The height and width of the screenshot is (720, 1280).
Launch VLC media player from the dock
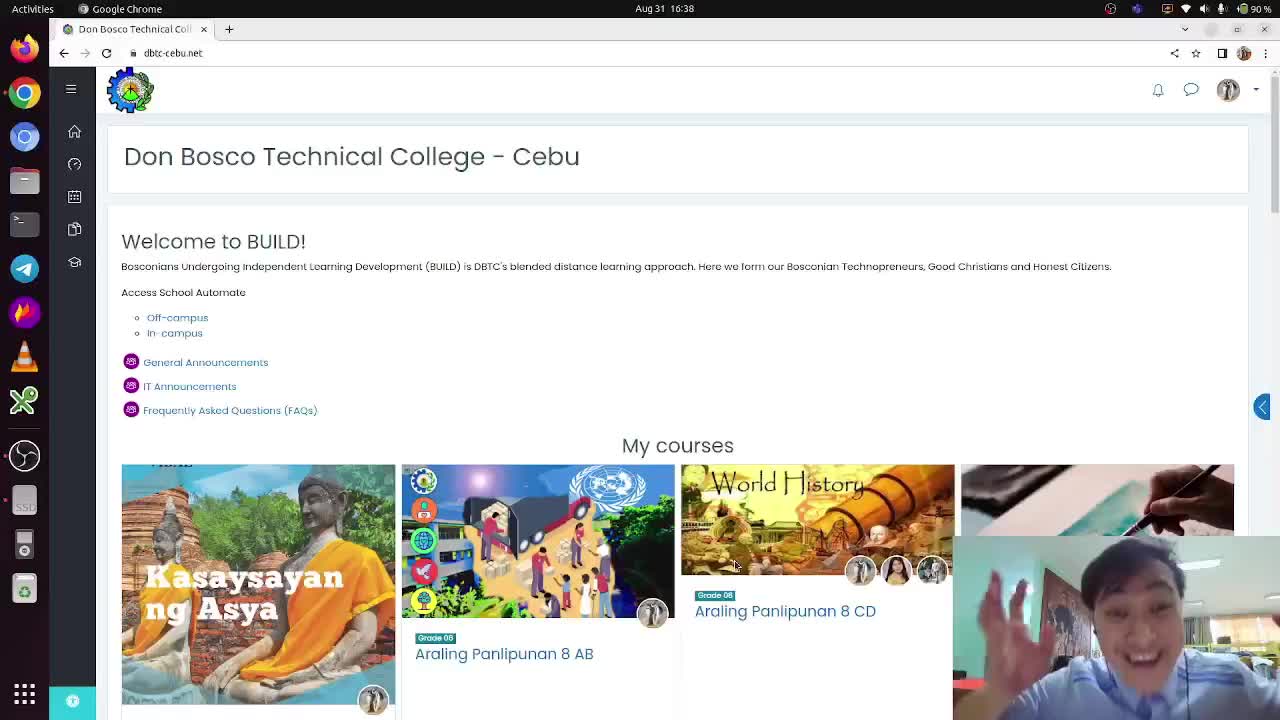(24, 356)
